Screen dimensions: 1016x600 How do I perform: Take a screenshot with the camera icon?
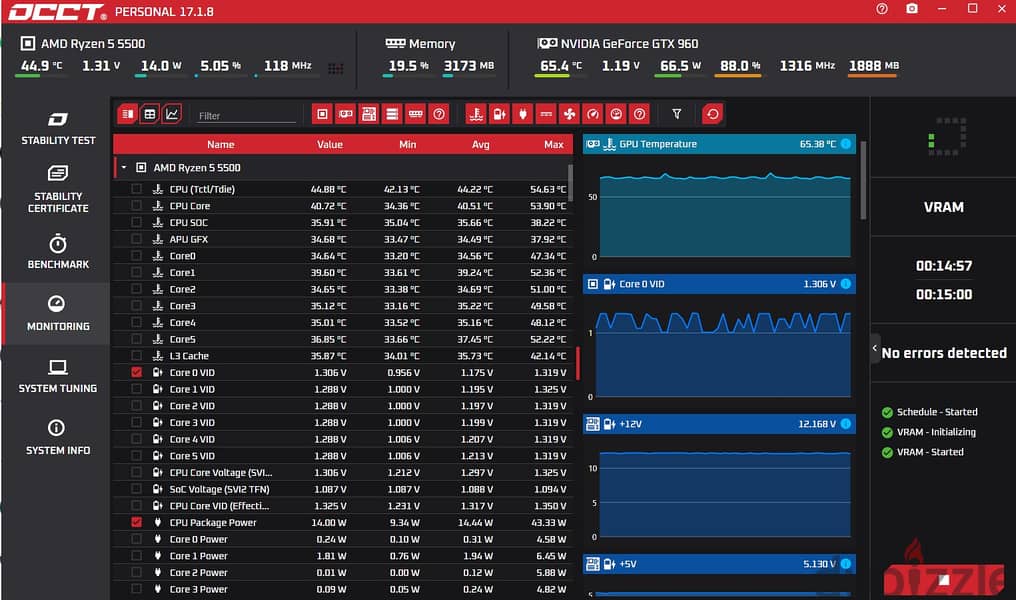click(x=912, y=9)
